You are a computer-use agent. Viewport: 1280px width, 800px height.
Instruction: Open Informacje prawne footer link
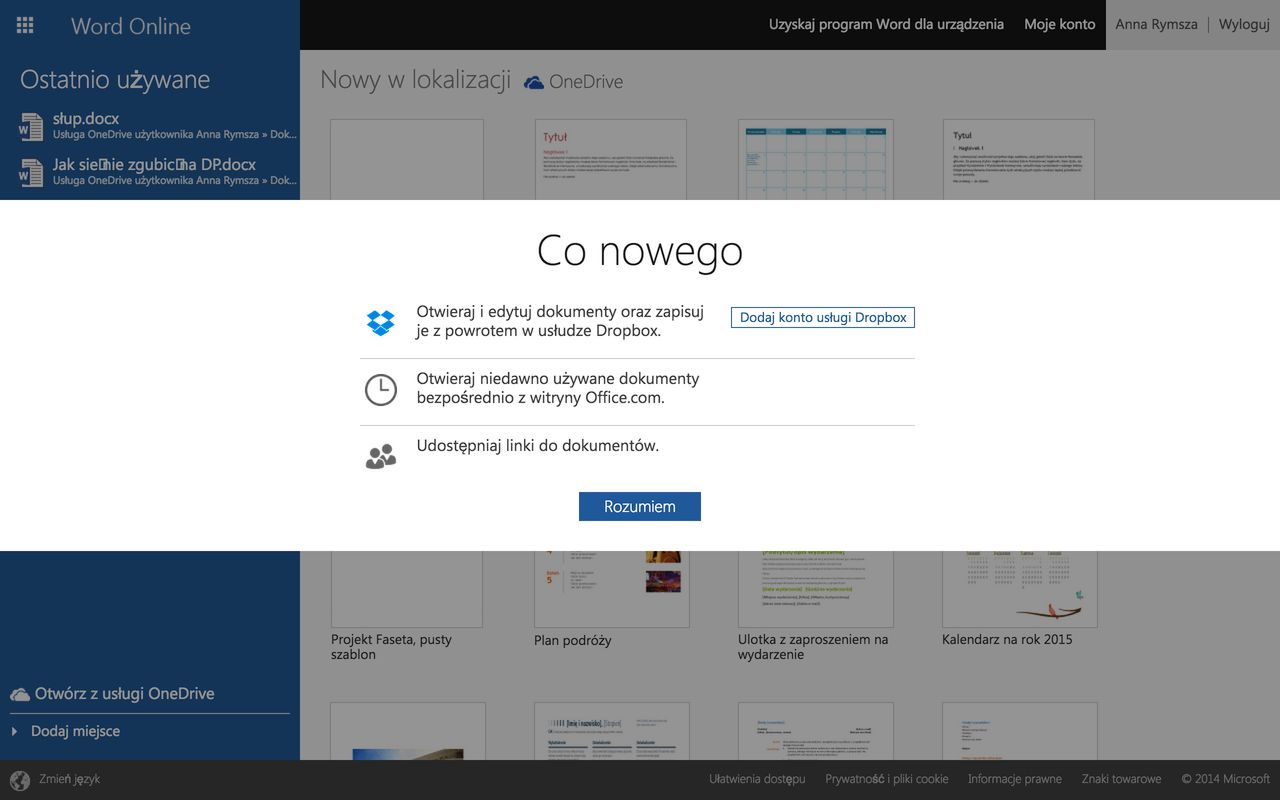click(1015, 779)
